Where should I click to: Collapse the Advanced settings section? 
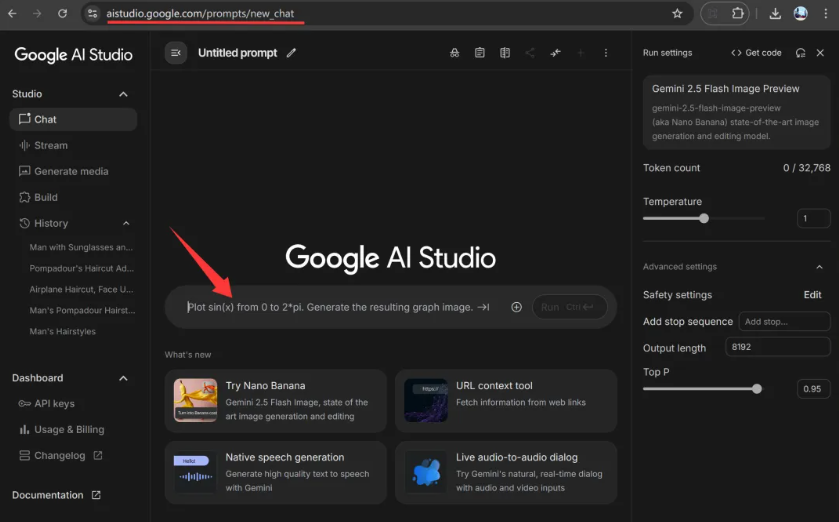(x=819, y=267)
